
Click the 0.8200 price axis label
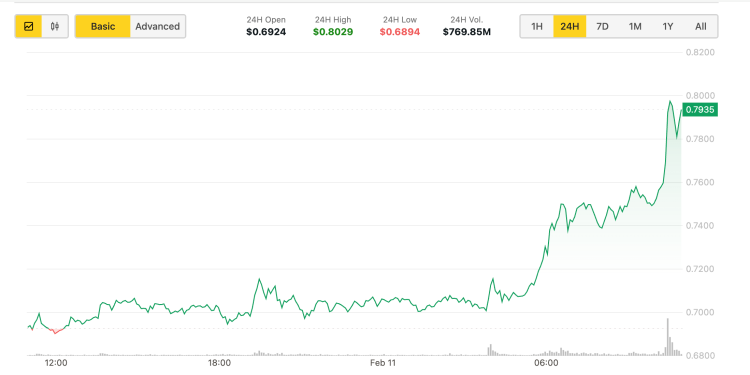700,52
